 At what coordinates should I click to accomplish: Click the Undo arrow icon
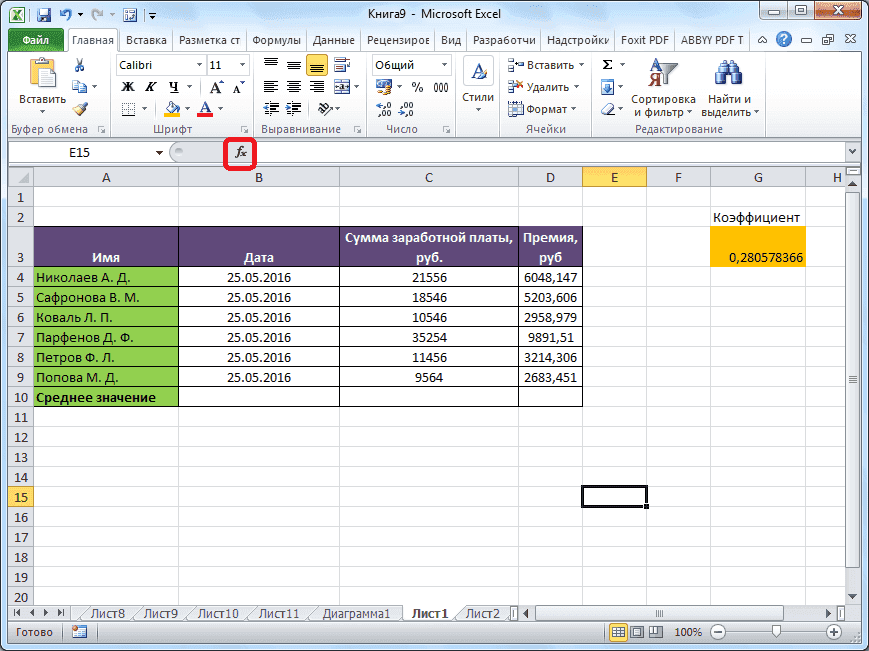point(64,13)
